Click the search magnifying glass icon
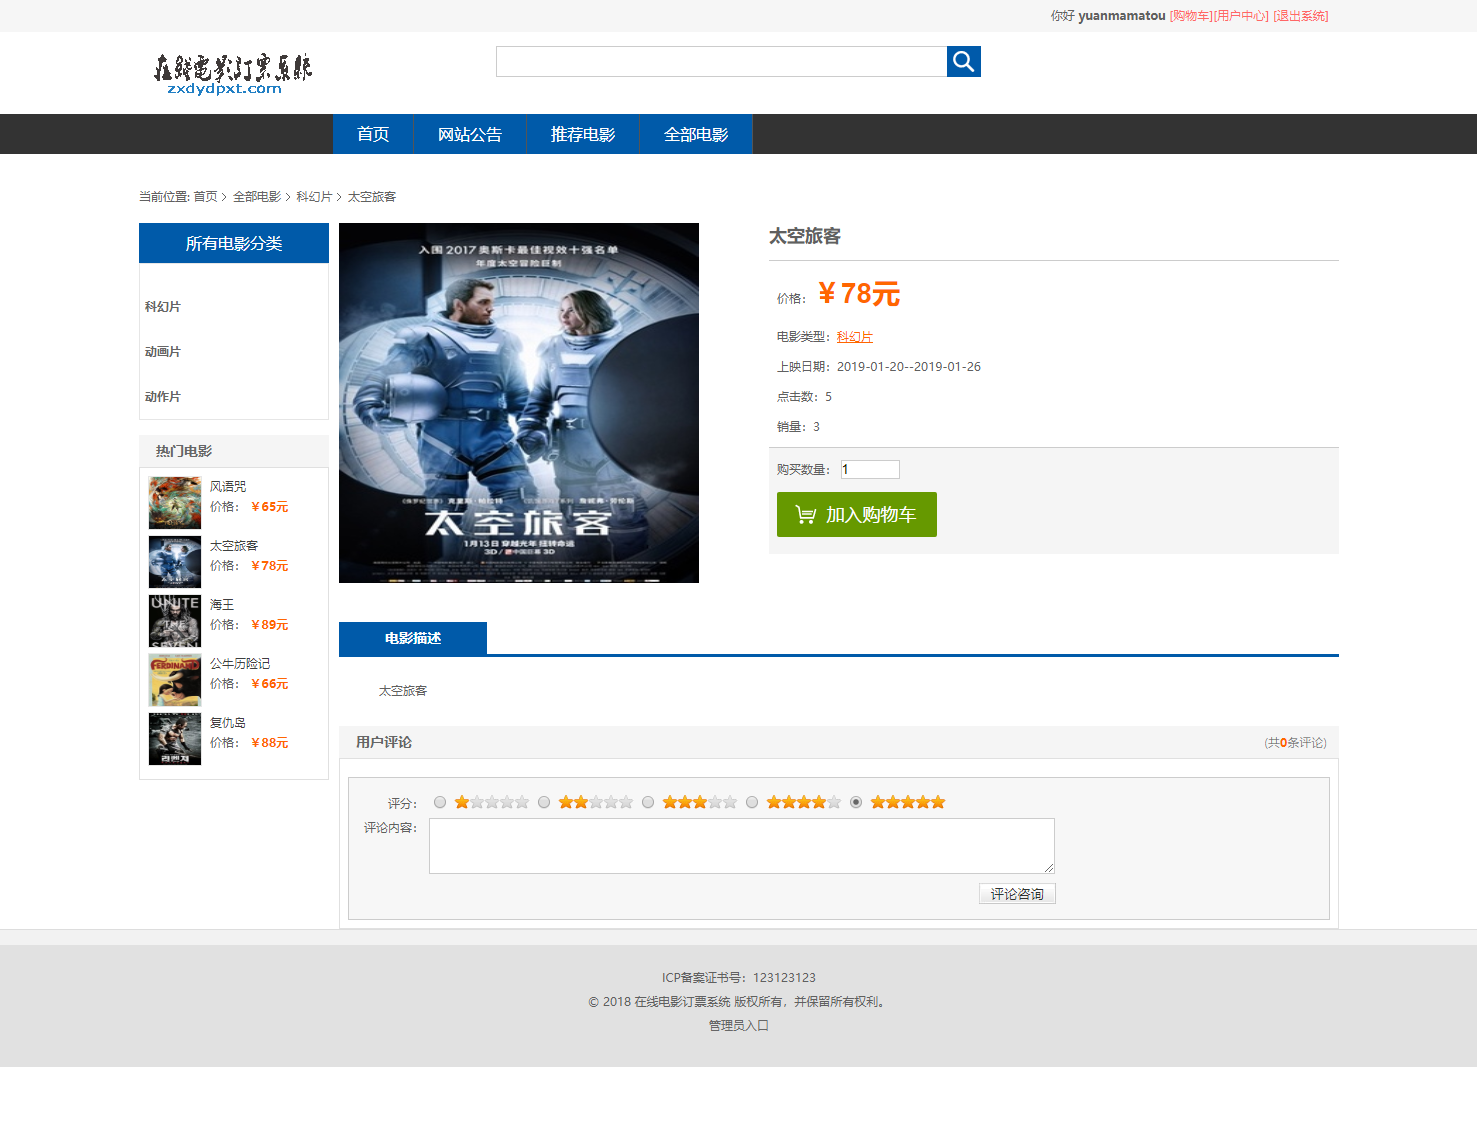 coord(963,61)
